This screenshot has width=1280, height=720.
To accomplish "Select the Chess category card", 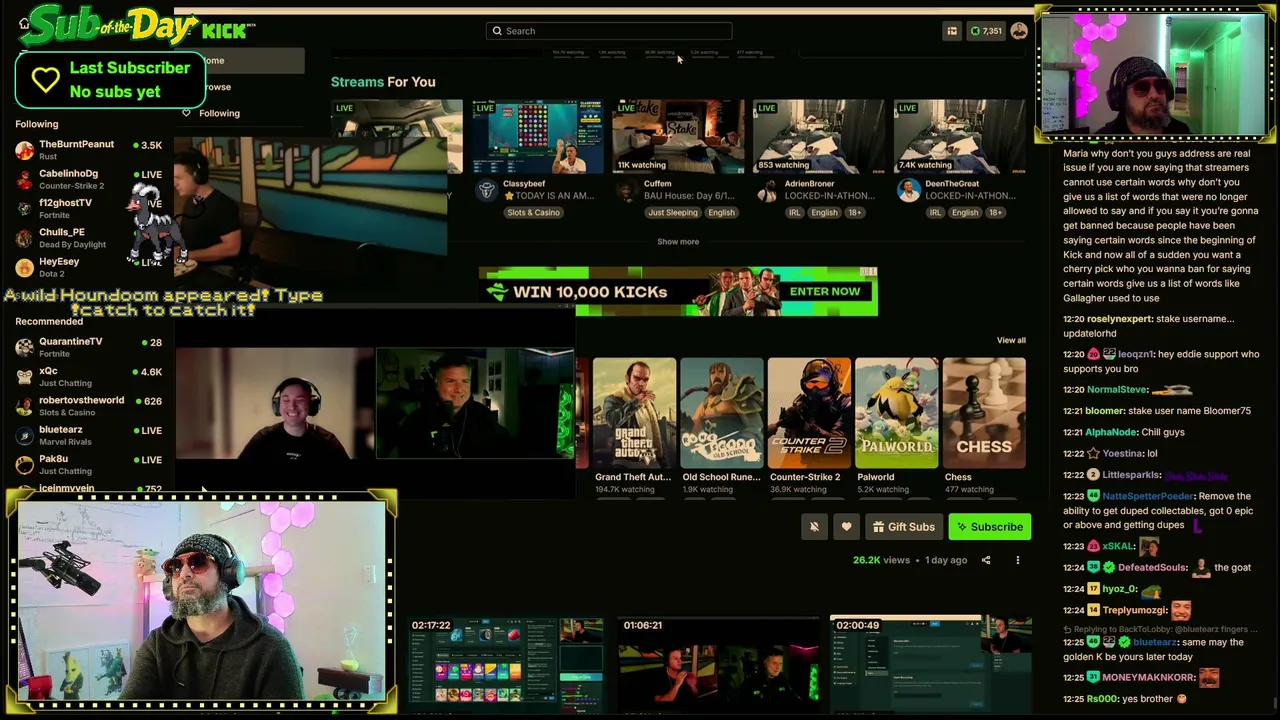I will pos(984,413).
